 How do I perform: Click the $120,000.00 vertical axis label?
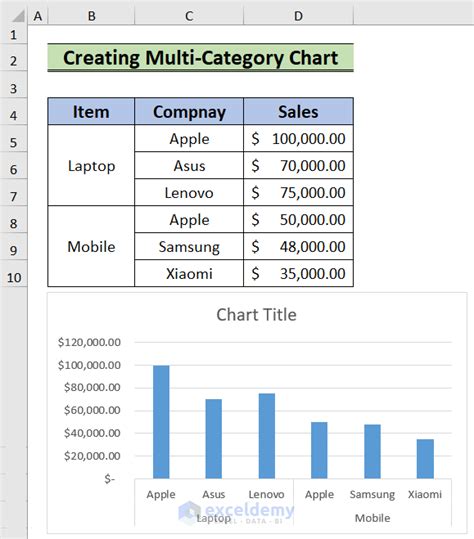pos(89,342)
